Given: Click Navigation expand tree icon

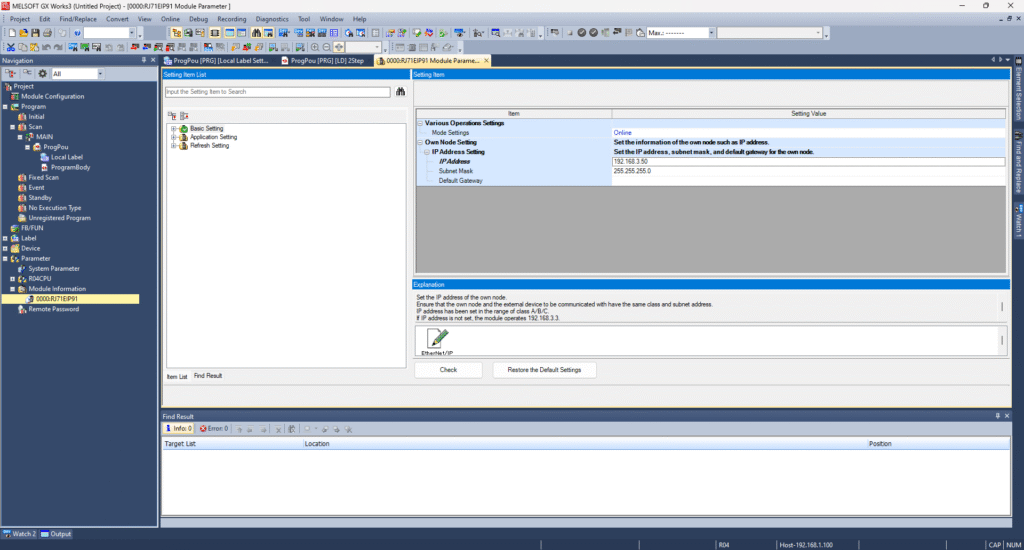Looking at the screenshot, I should pyautogui.click(x=11, y=74).
